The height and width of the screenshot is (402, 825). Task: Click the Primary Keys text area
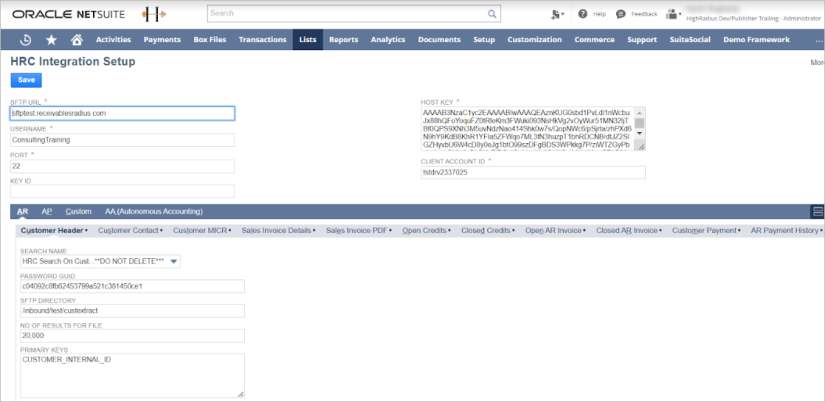click(133, 376)
